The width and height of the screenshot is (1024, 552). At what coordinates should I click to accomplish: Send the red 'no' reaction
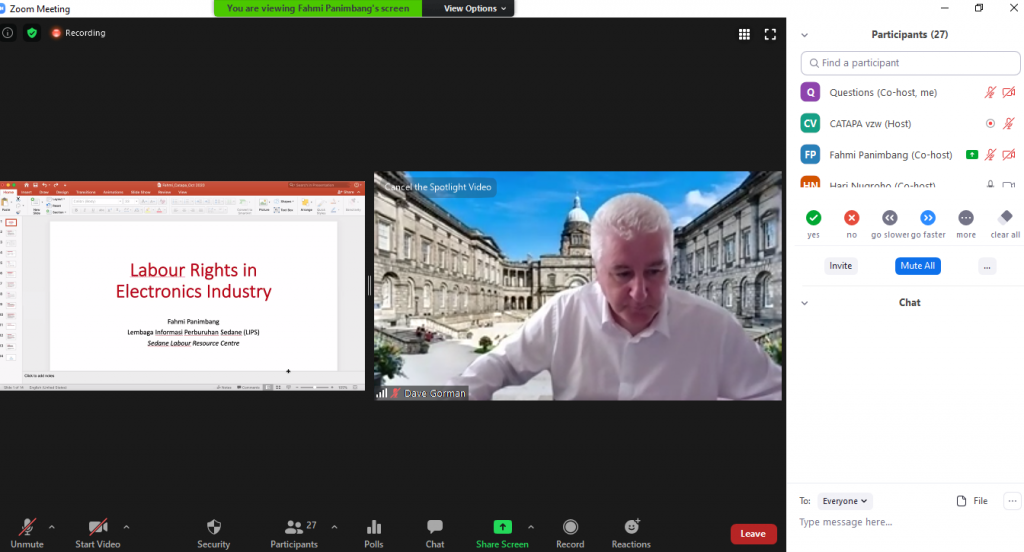pyautogui.click(x=852, y=218)
